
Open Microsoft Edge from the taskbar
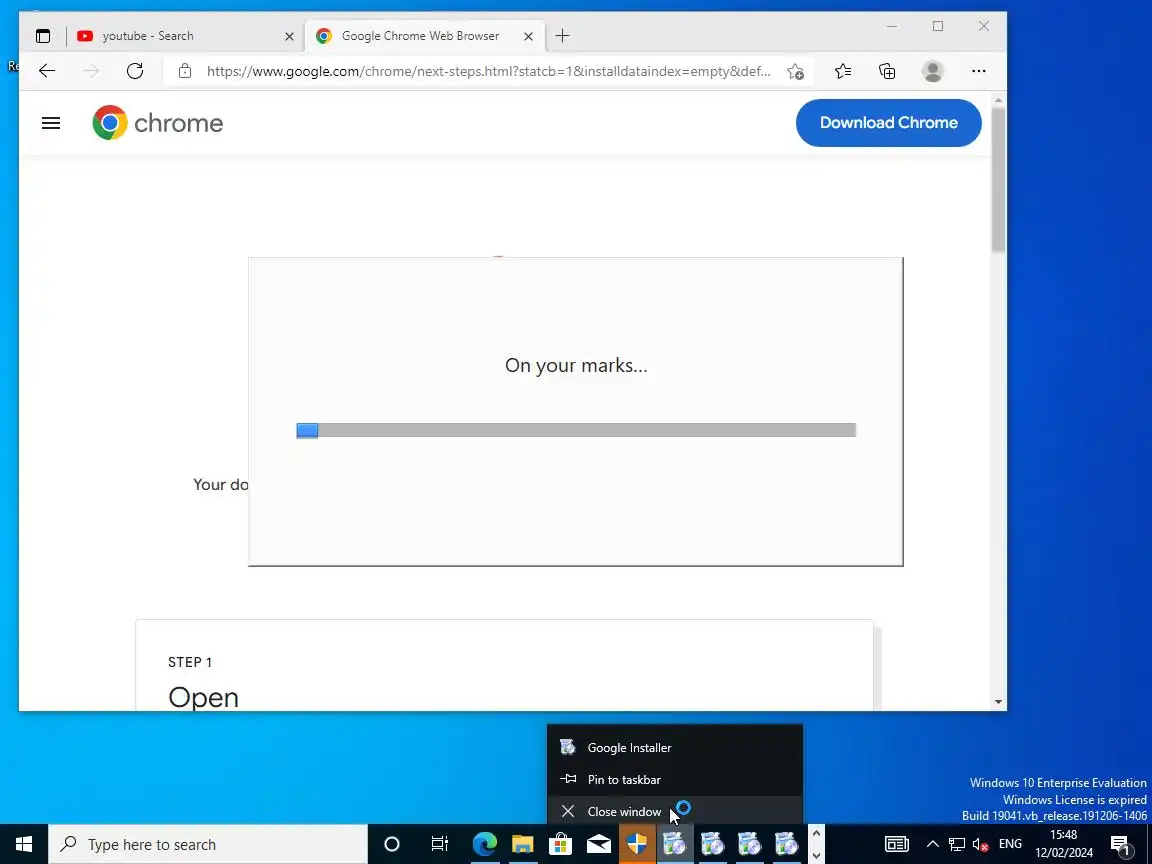[x=485, y=845]
